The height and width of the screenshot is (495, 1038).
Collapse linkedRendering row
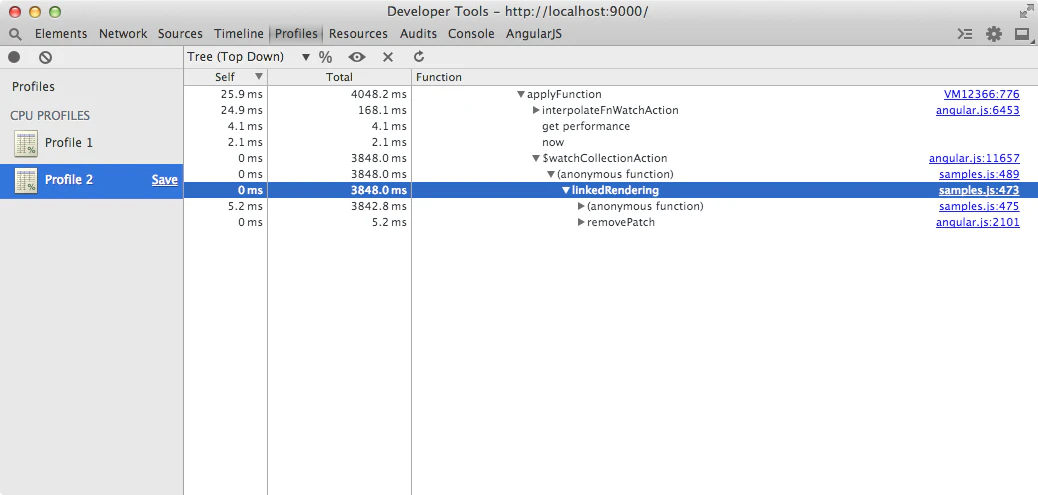click(x=566, y=191)
